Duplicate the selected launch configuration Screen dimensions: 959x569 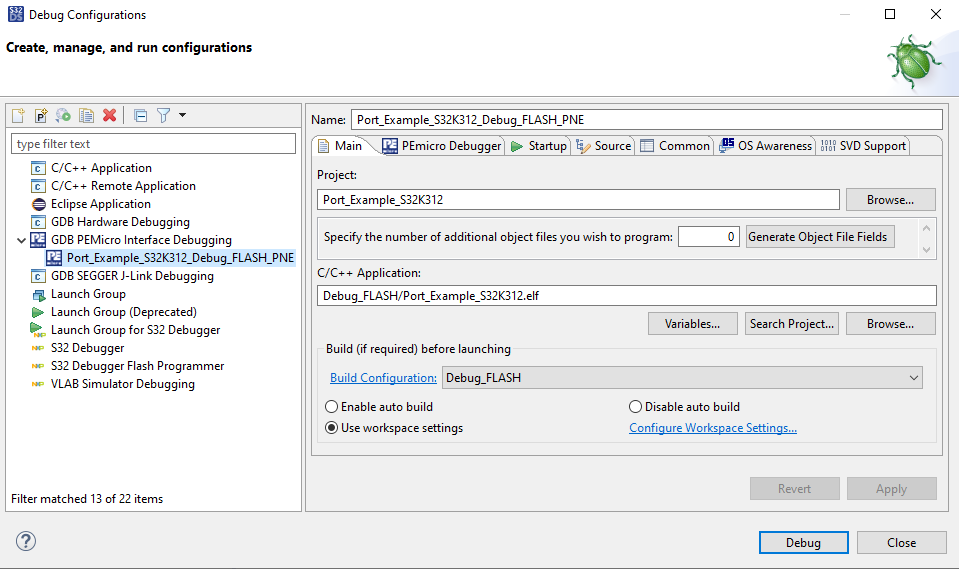[x=87, y=116]
